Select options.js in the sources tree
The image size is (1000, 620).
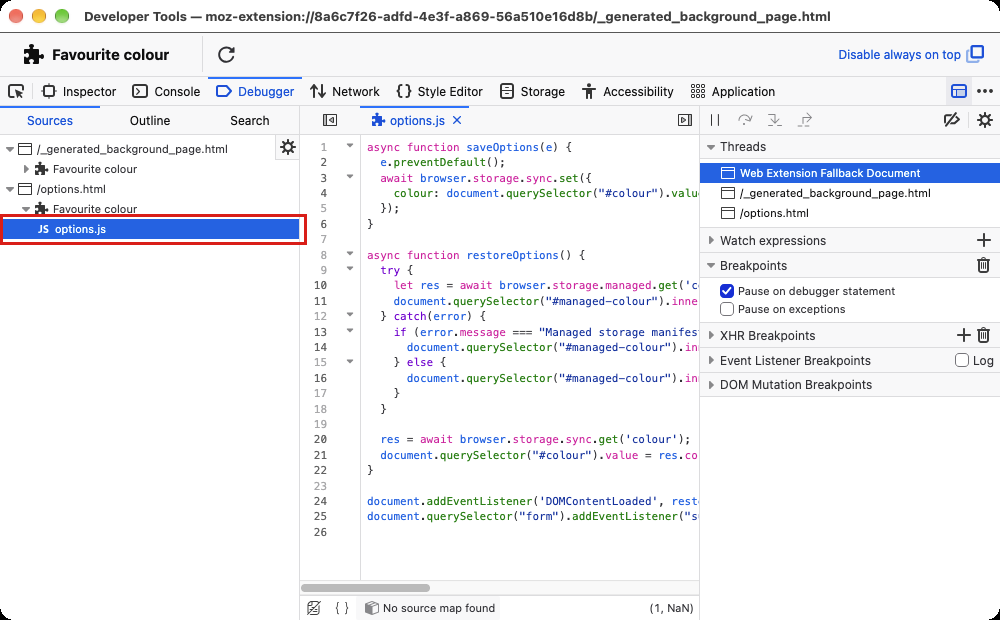[x=151, y=229]
